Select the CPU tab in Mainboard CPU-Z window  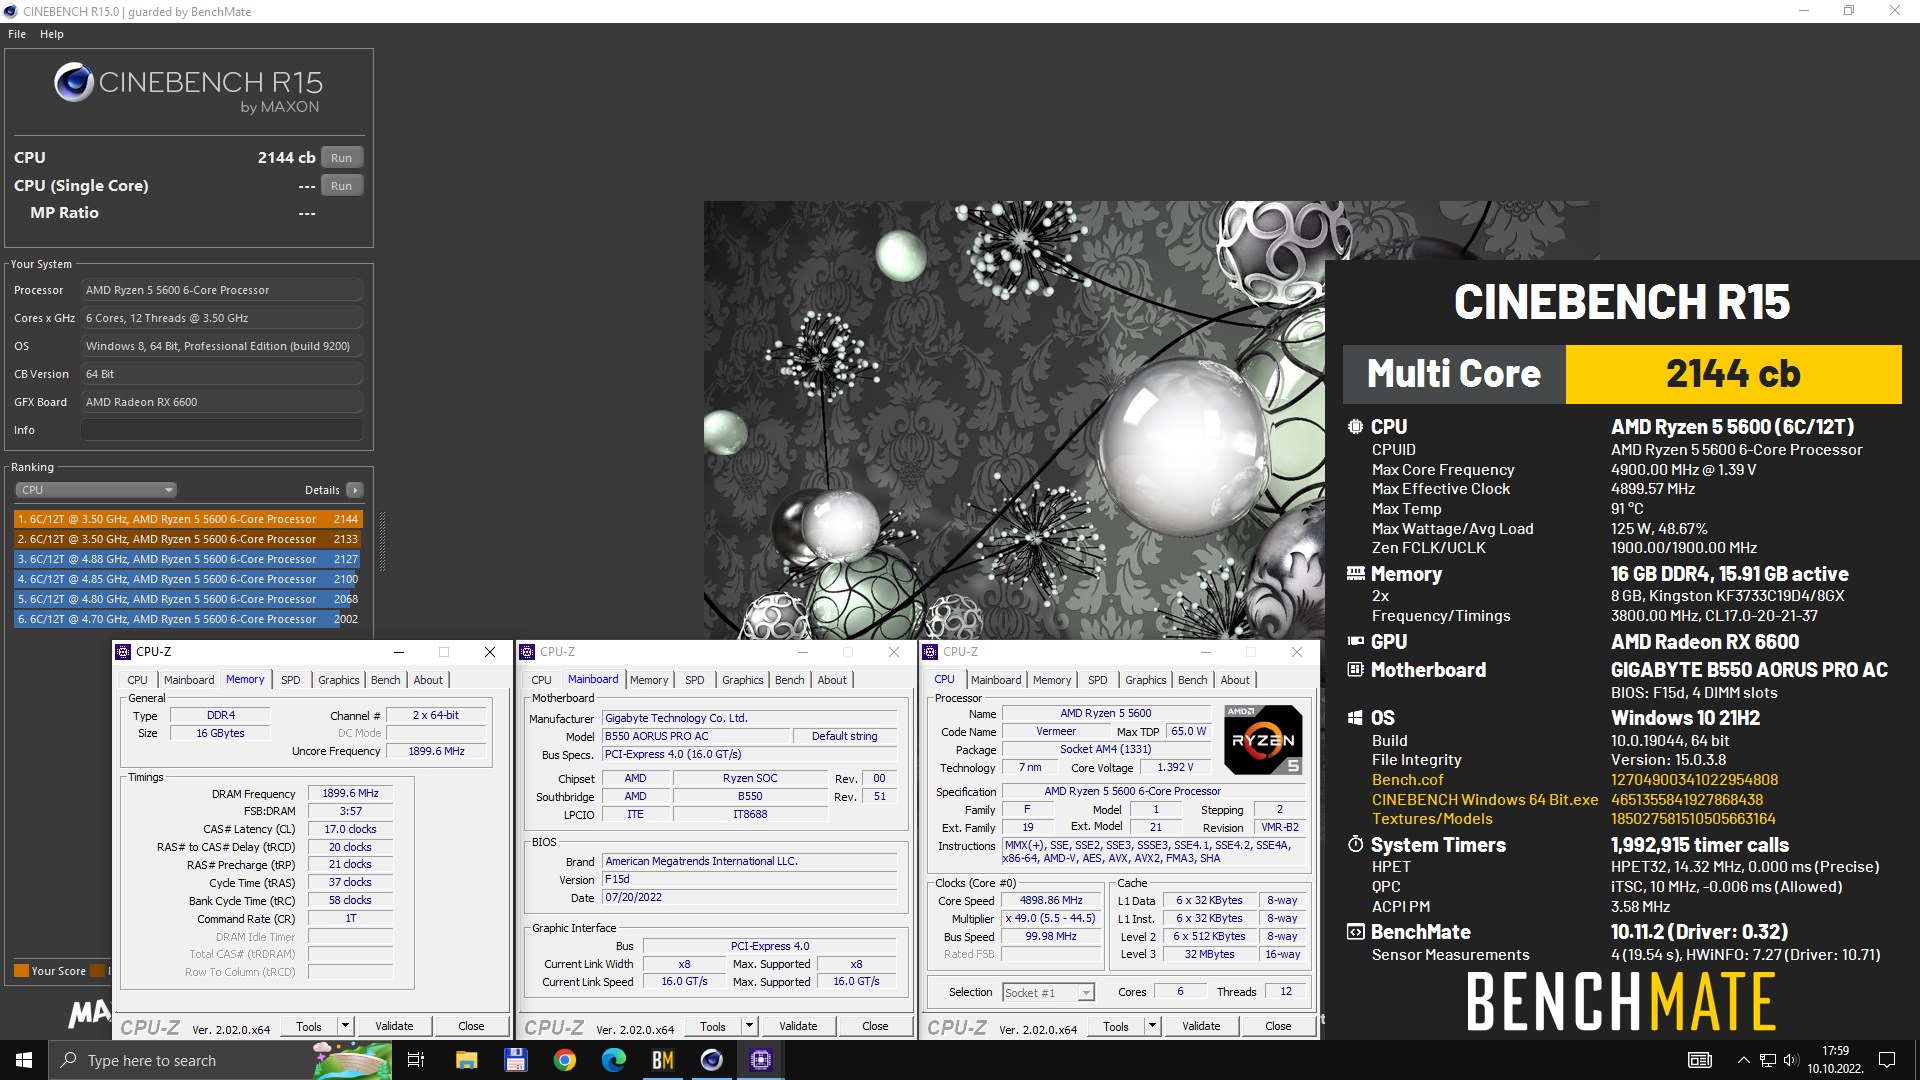coord(541,680)
